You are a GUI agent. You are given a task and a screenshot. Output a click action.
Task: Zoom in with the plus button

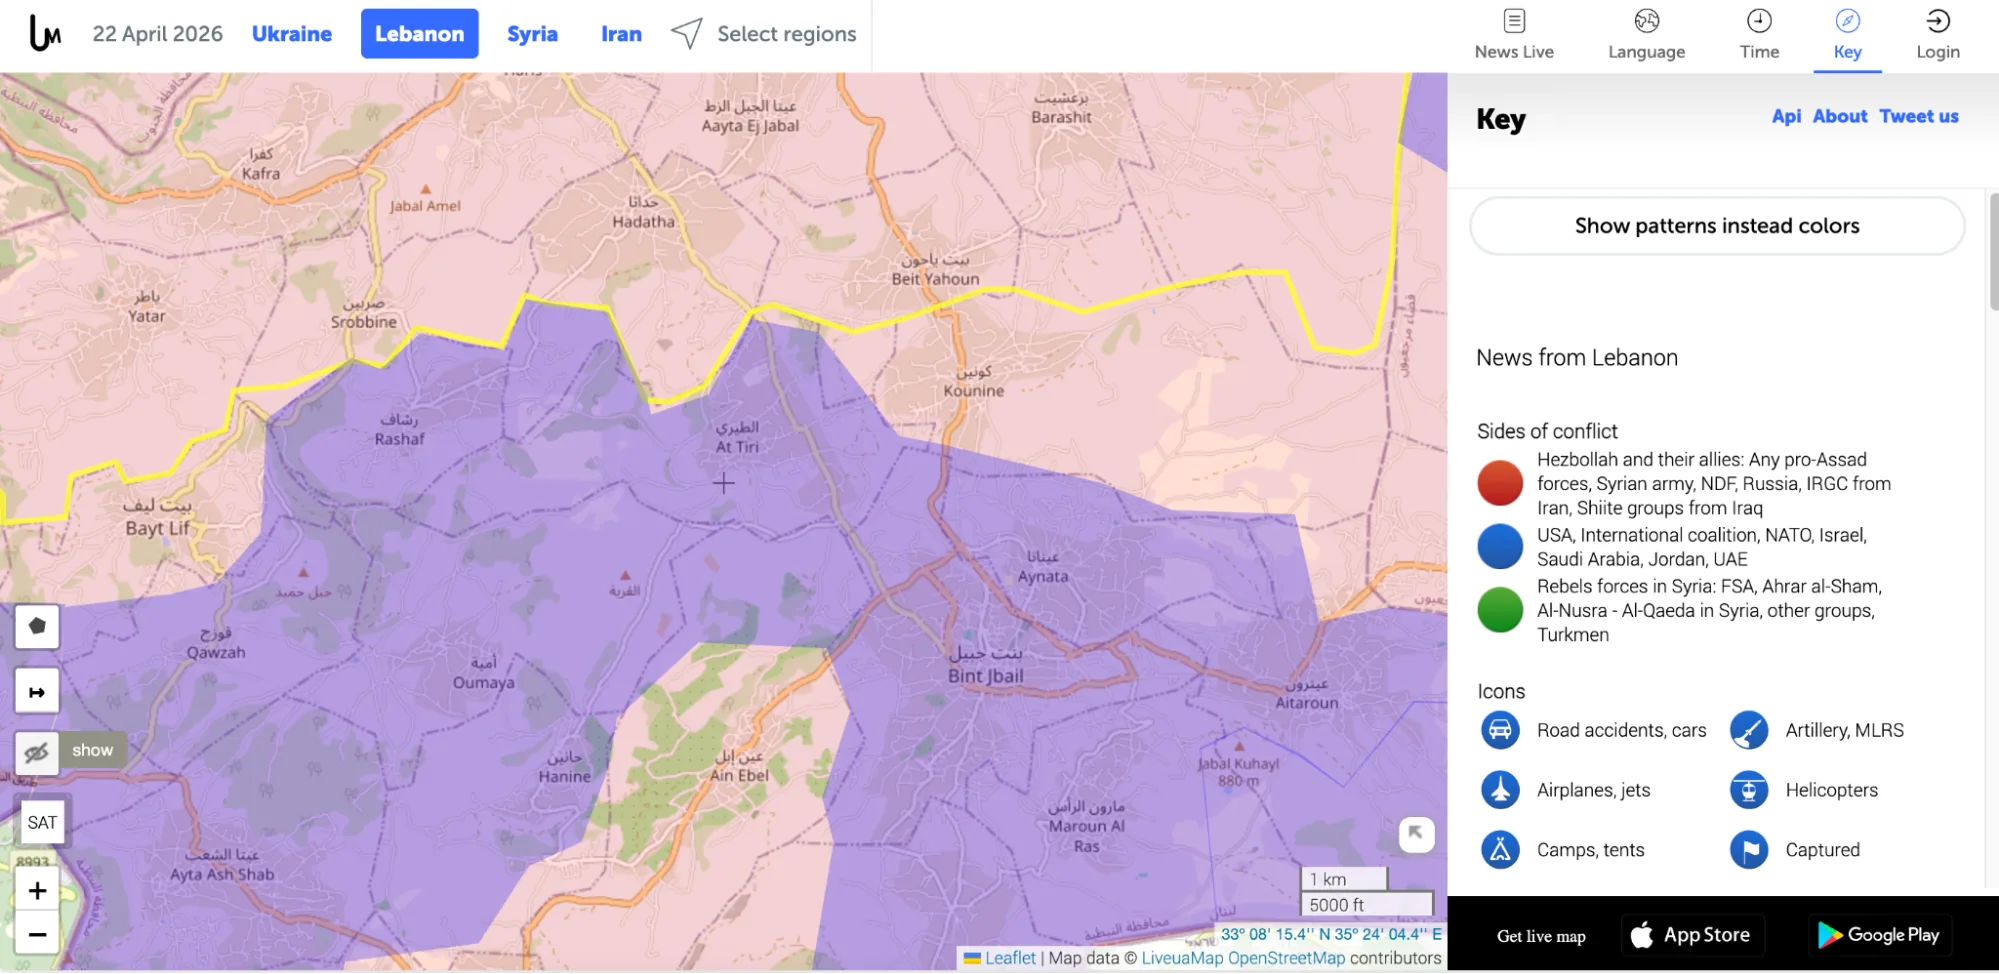coord(37,890)
